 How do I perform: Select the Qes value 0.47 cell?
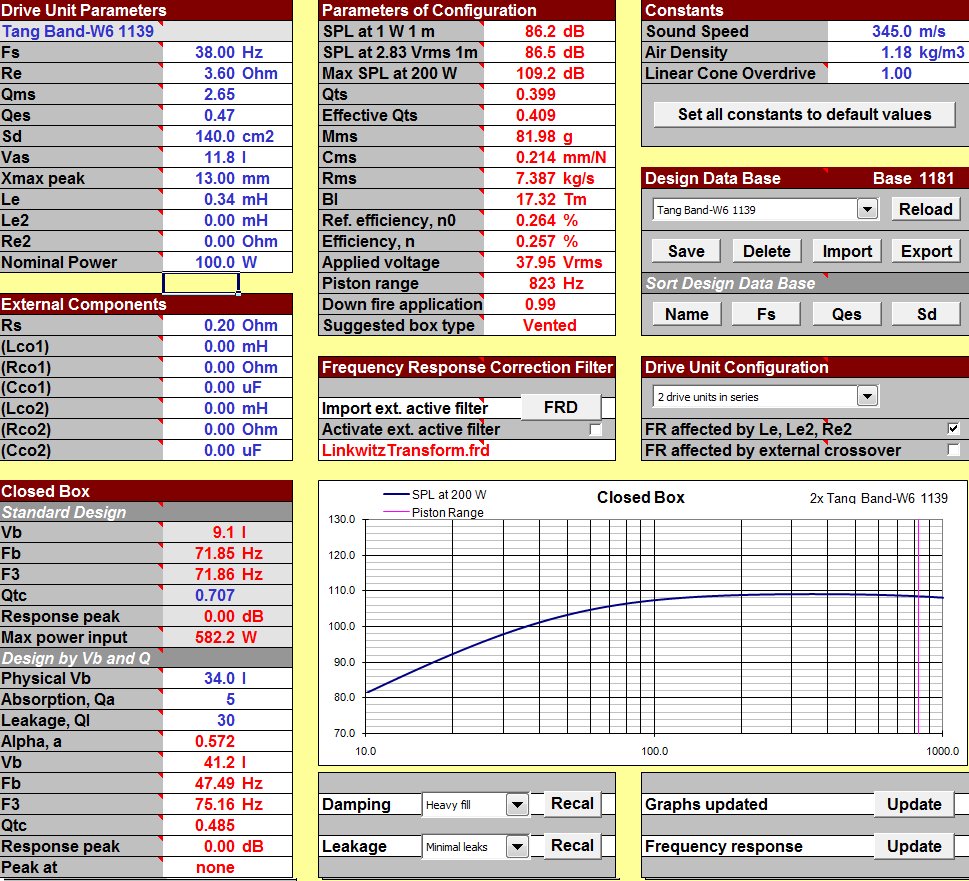(x=227, y=116)
